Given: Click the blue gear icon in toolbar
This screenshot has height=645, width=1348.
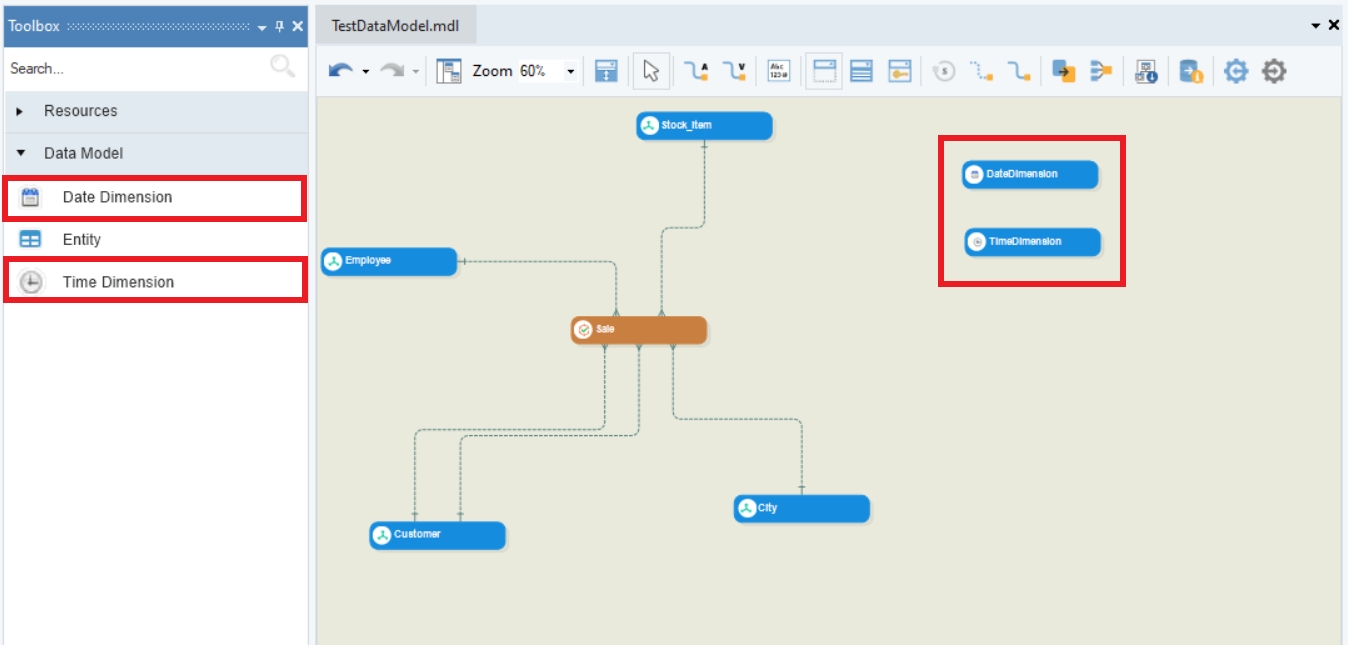Looking at the screenshot, I should point(1236,71).
